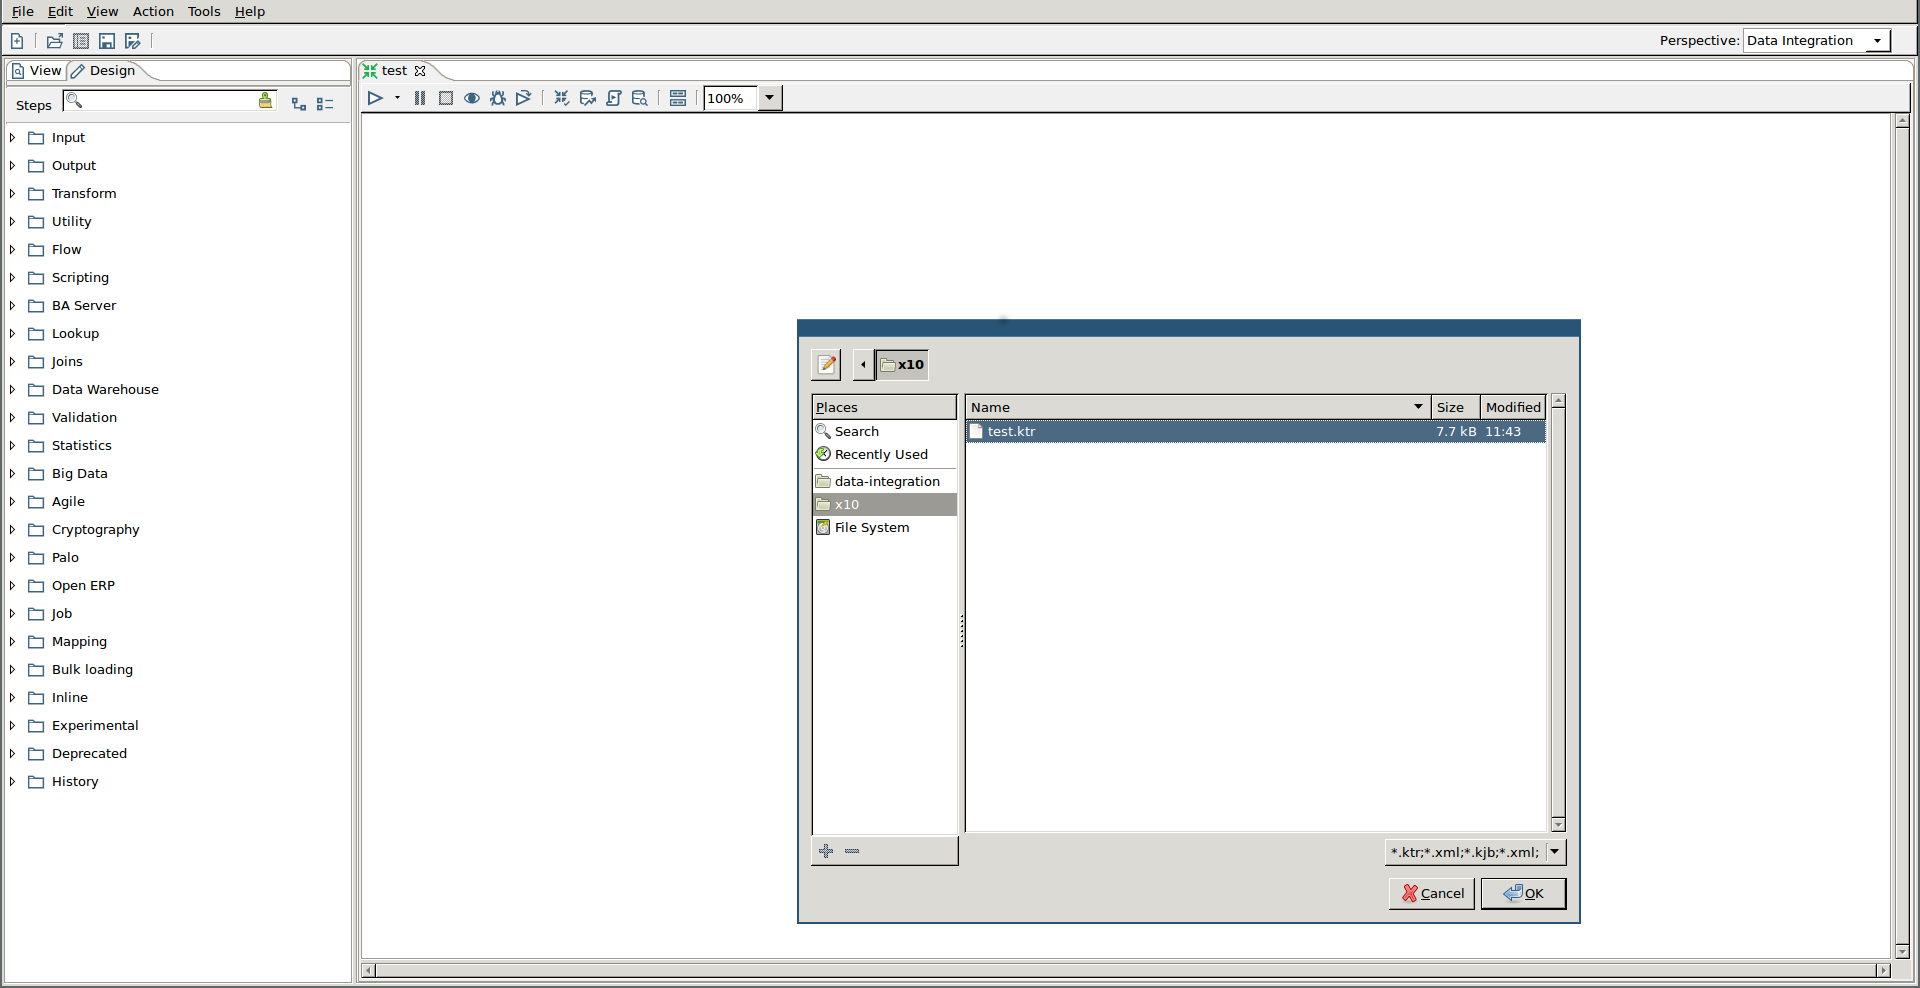Click the Explore database icon
Screen dimensions: 1920x988
click(640, 98)
